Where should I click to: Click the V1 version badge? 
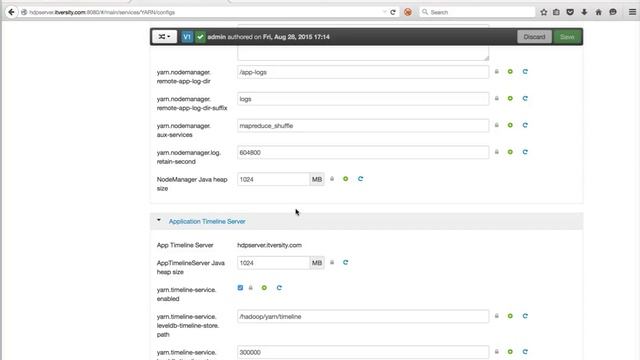pyautogui.click(x=187, y=37)
